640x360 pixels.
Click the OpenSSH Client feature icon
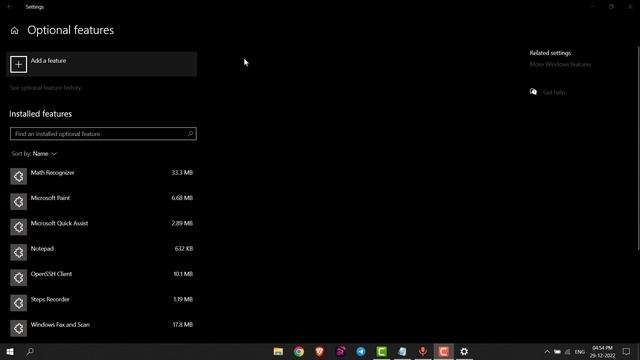(x=18, y=278)
